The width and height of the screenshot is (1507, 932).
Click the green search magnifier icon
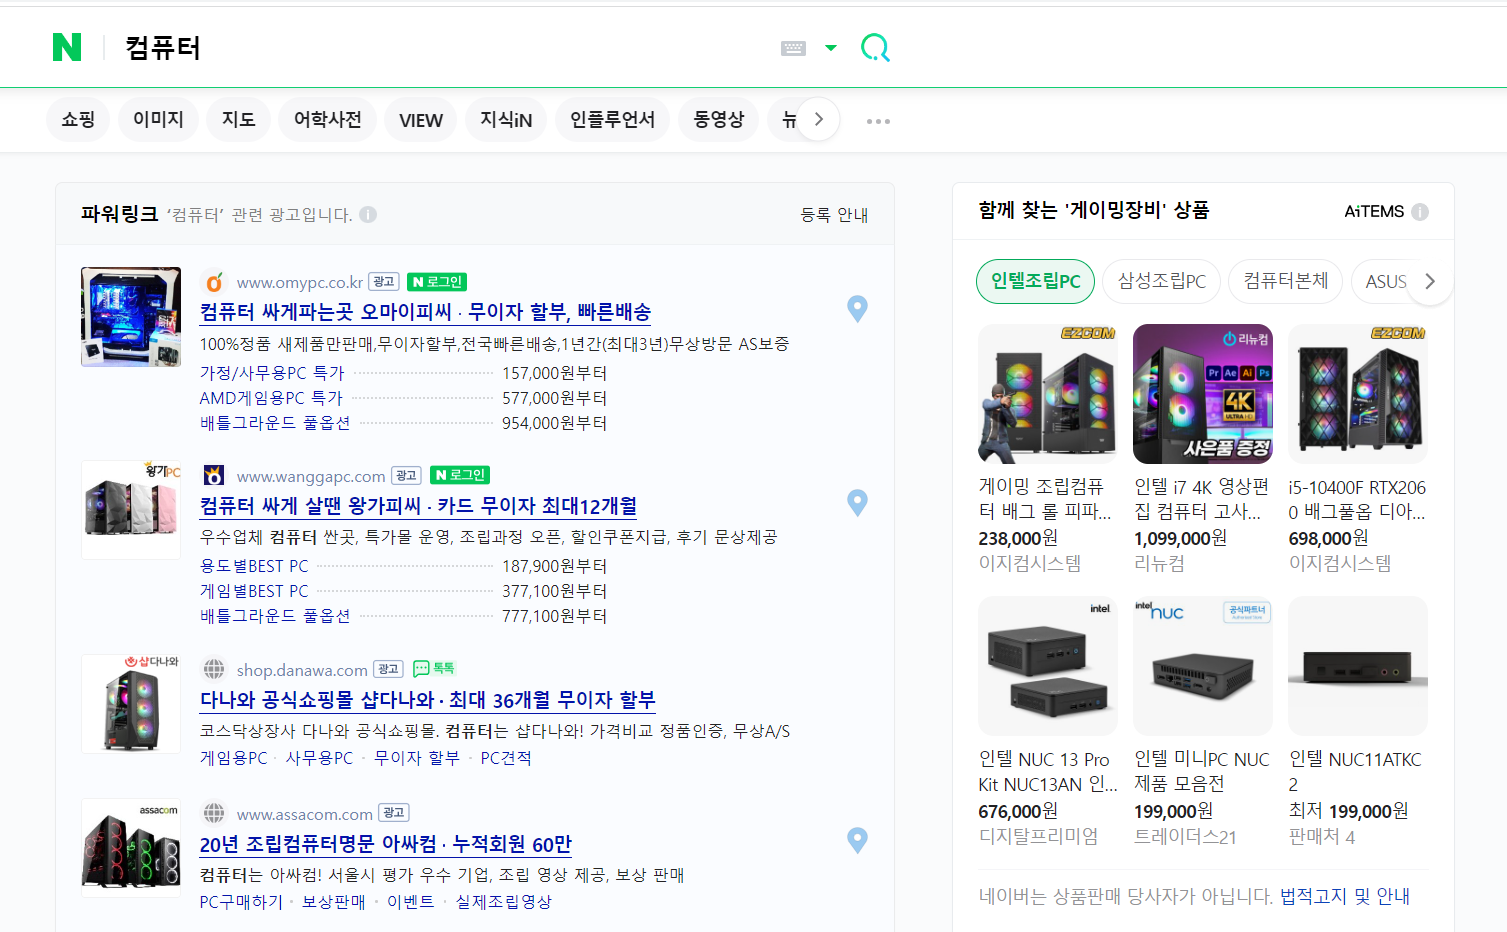(x=875, y=47)
